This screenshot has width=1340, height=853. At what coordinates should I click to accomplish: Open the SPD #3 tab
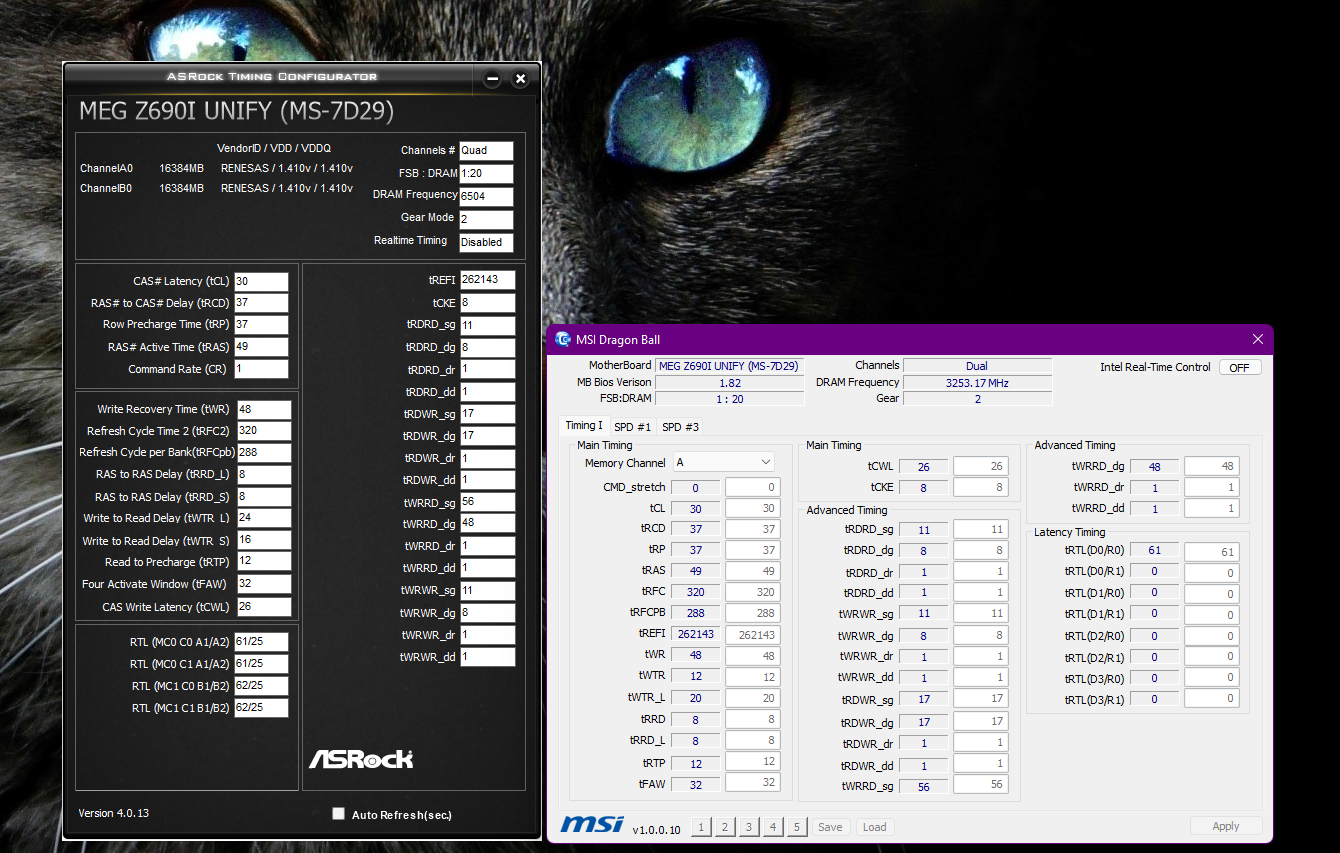click(680, 427)
